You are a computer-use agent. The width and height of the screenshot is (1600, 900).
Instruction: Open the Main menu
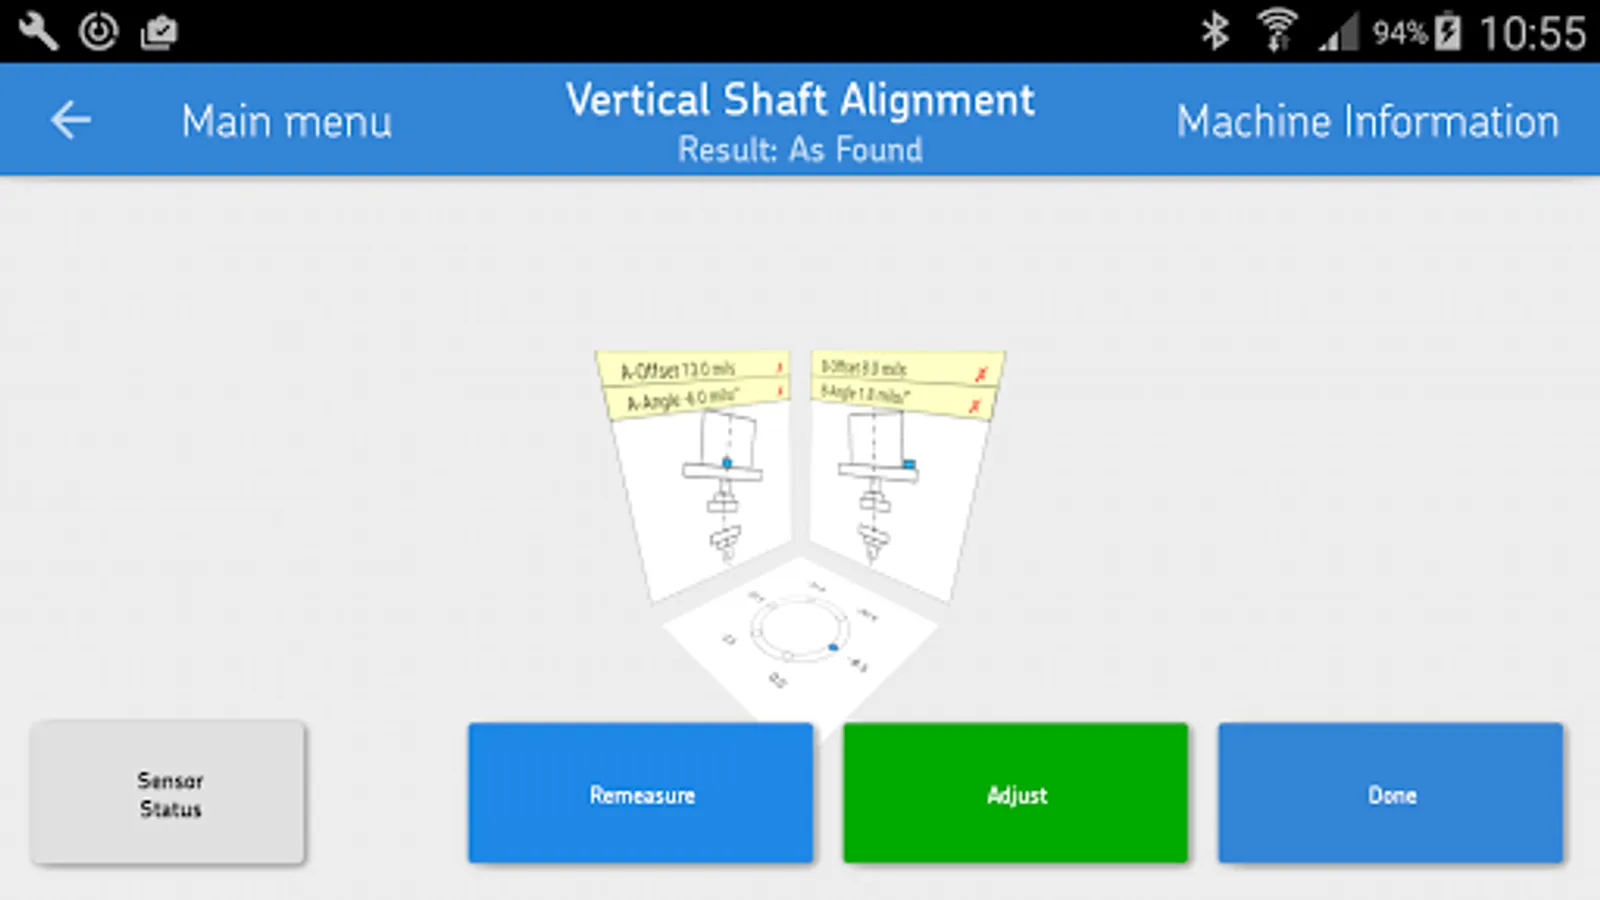coord(287,122)
